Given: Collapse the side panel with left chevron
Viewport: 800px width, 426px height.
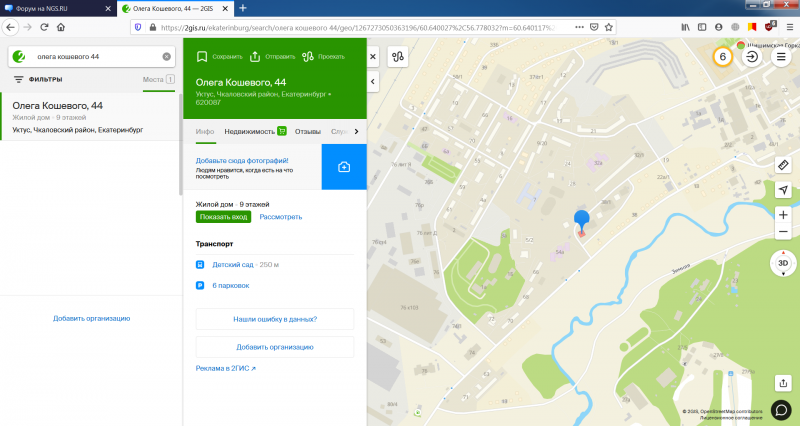Looking at the screenshot, I should (372, 80).
